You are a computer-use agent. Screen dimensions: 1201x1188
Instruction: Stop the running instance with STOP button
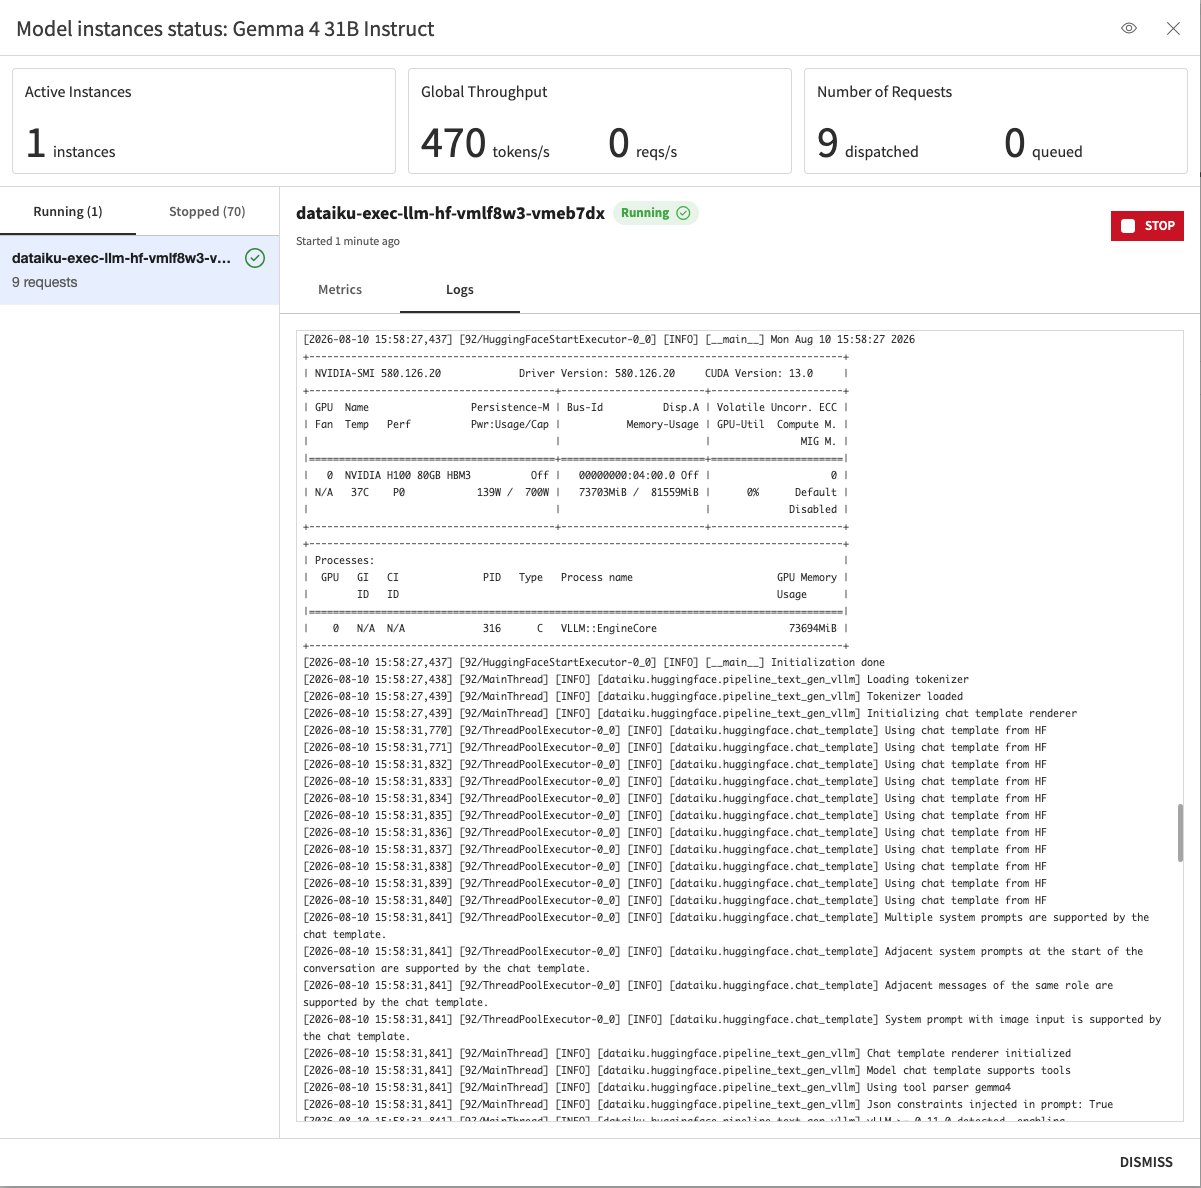click(x=1147, y=226)
